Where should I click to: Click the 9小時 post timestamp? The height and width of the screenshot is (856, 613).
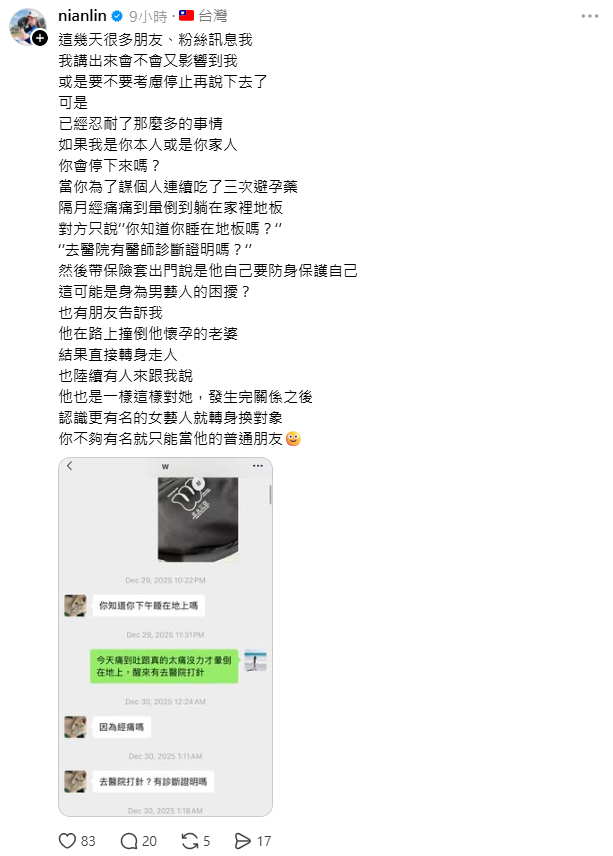tap(148, 16)
